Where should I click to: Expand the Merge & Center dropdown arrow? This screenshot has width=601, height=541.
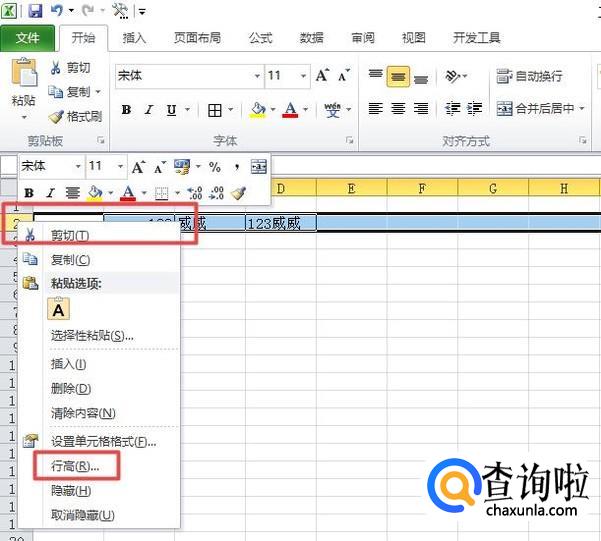point(581,109)
